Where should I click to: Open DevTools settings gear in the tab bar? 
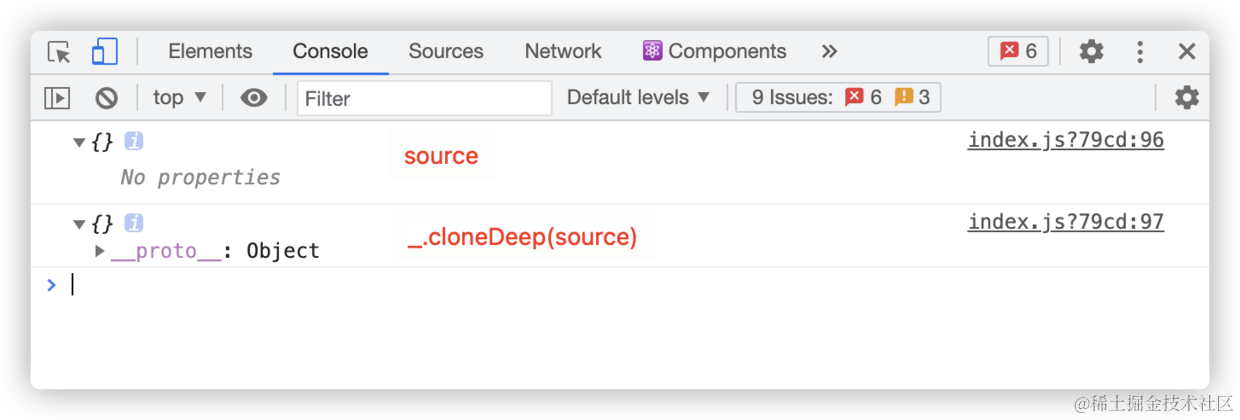1091,52
